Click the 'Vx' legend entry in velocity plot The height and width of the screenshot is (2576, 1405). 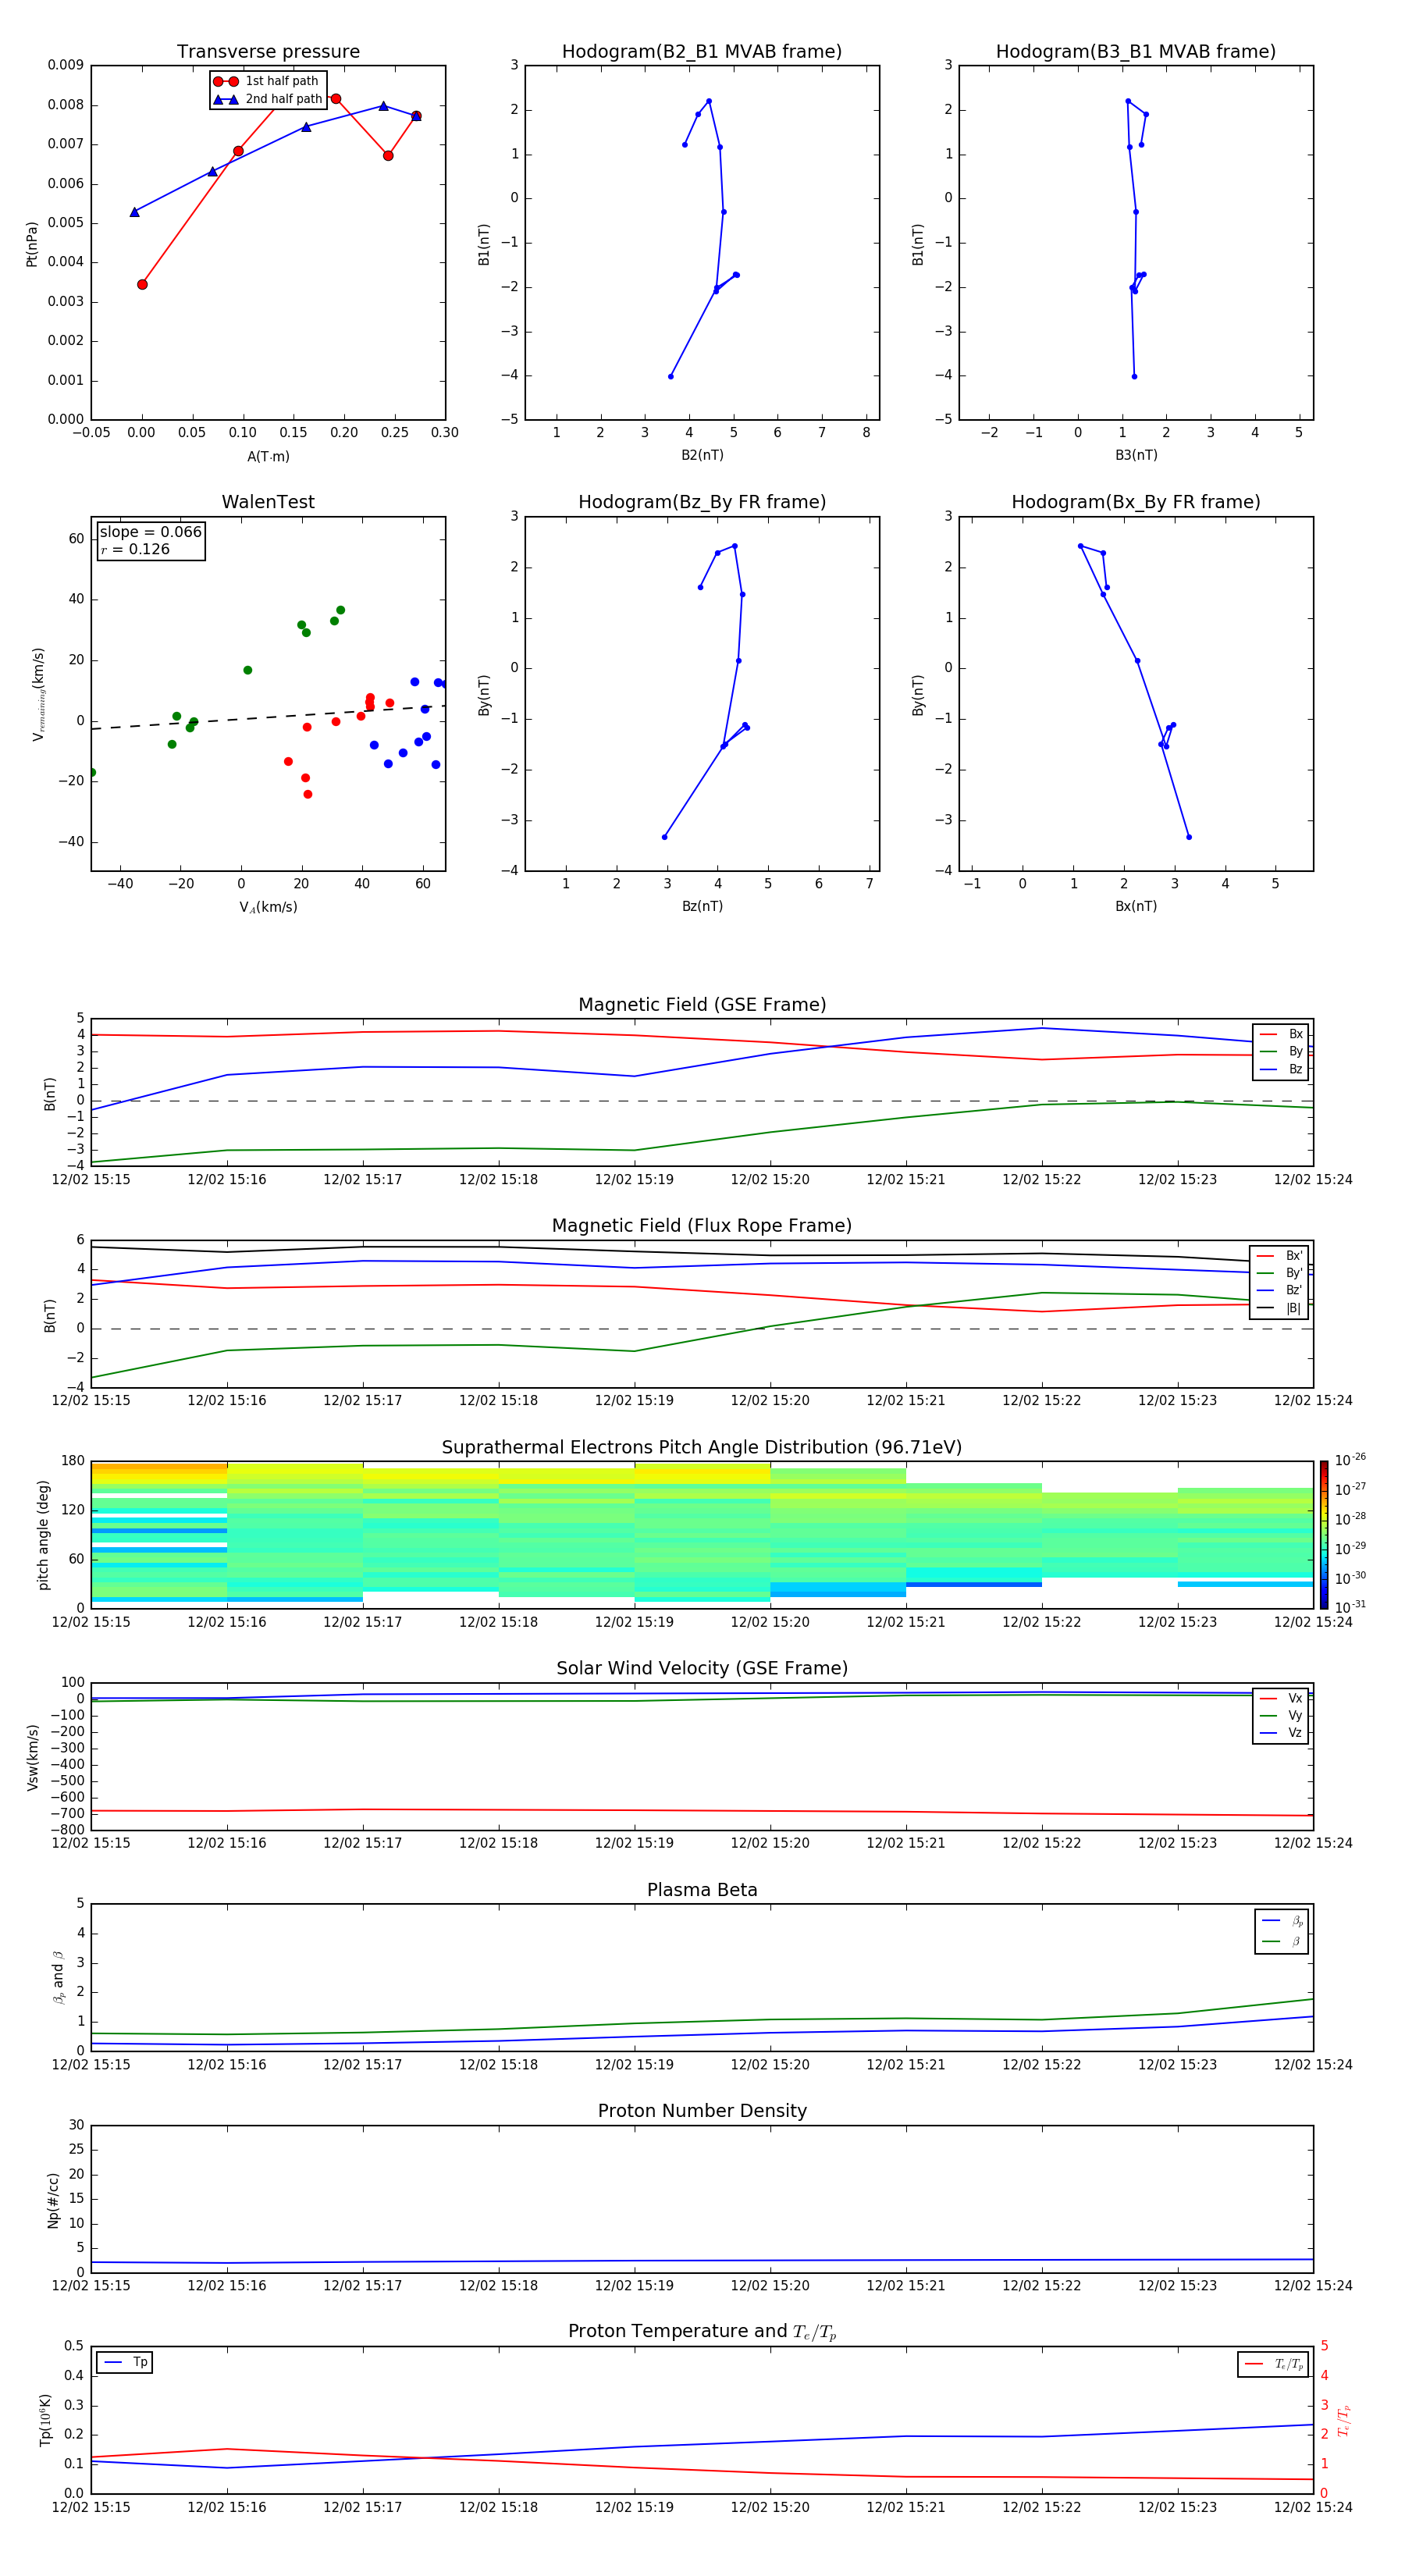[1281, 1698]
